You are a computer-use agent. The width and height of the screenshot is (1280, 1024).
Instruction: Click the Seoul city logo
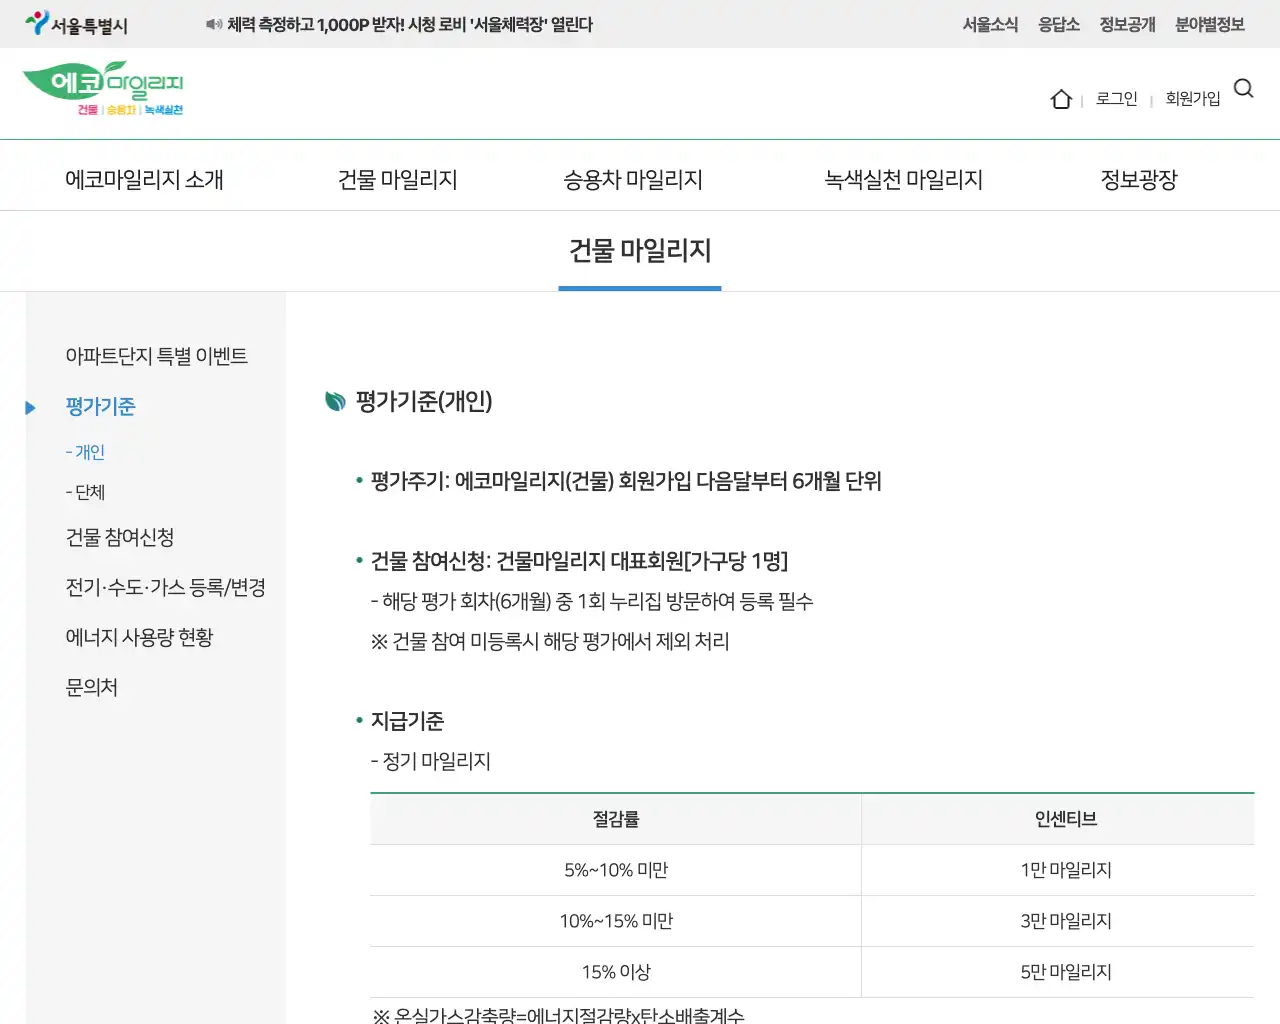[x=76, y=23]
